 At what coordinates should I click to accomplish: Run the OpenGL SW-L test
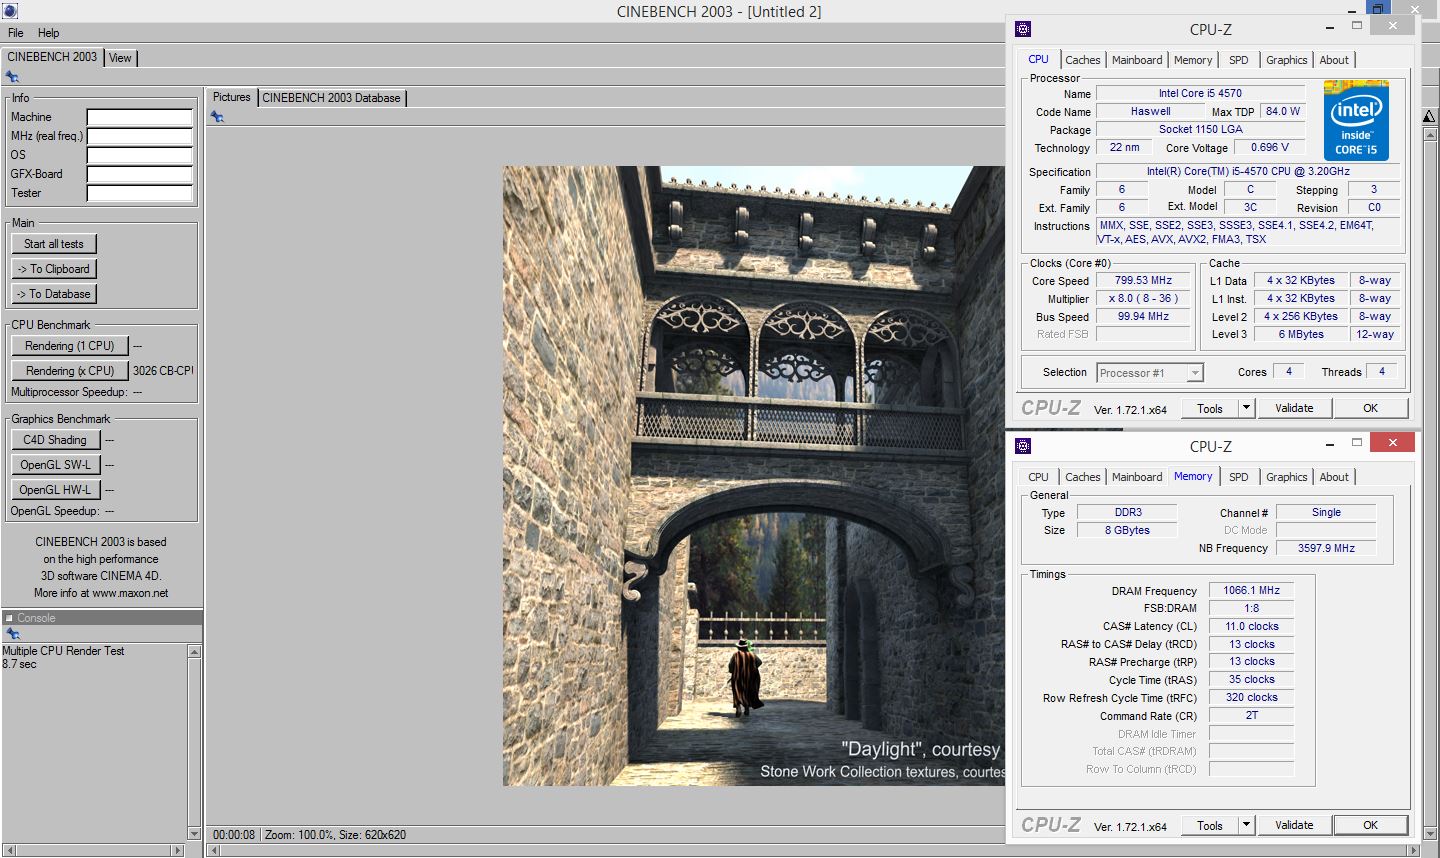[x=55, y=465]
